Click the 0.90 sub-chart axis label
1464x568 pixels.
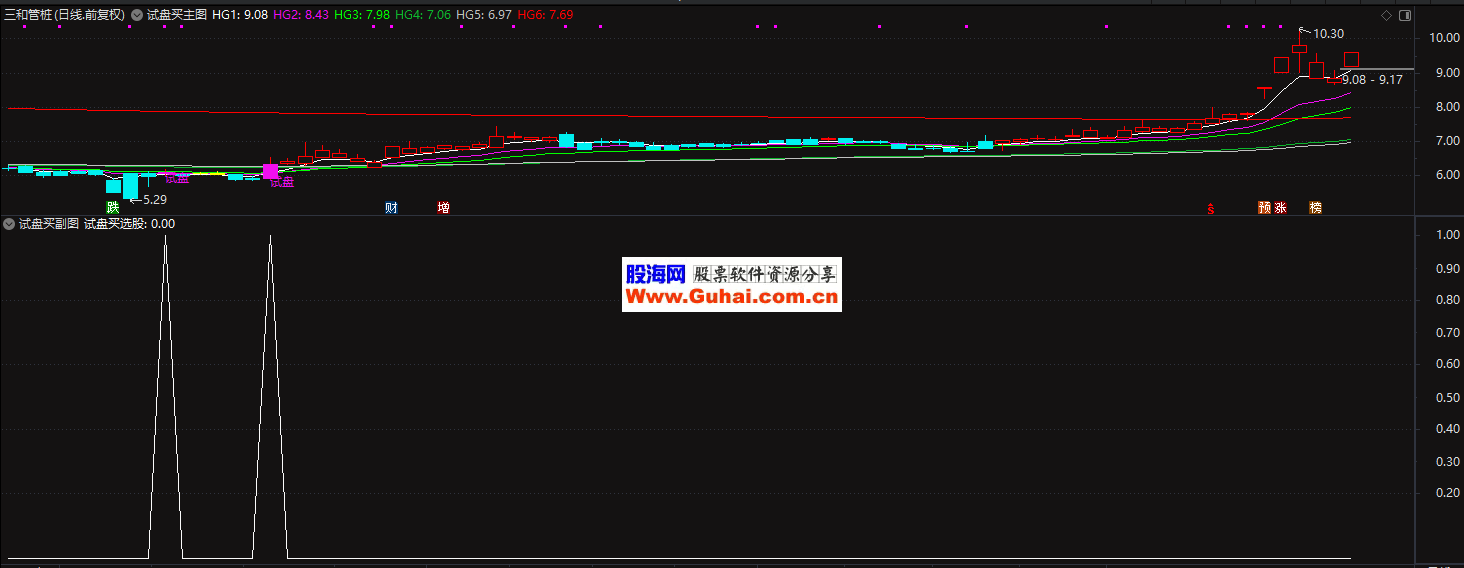coord(1448,268)
